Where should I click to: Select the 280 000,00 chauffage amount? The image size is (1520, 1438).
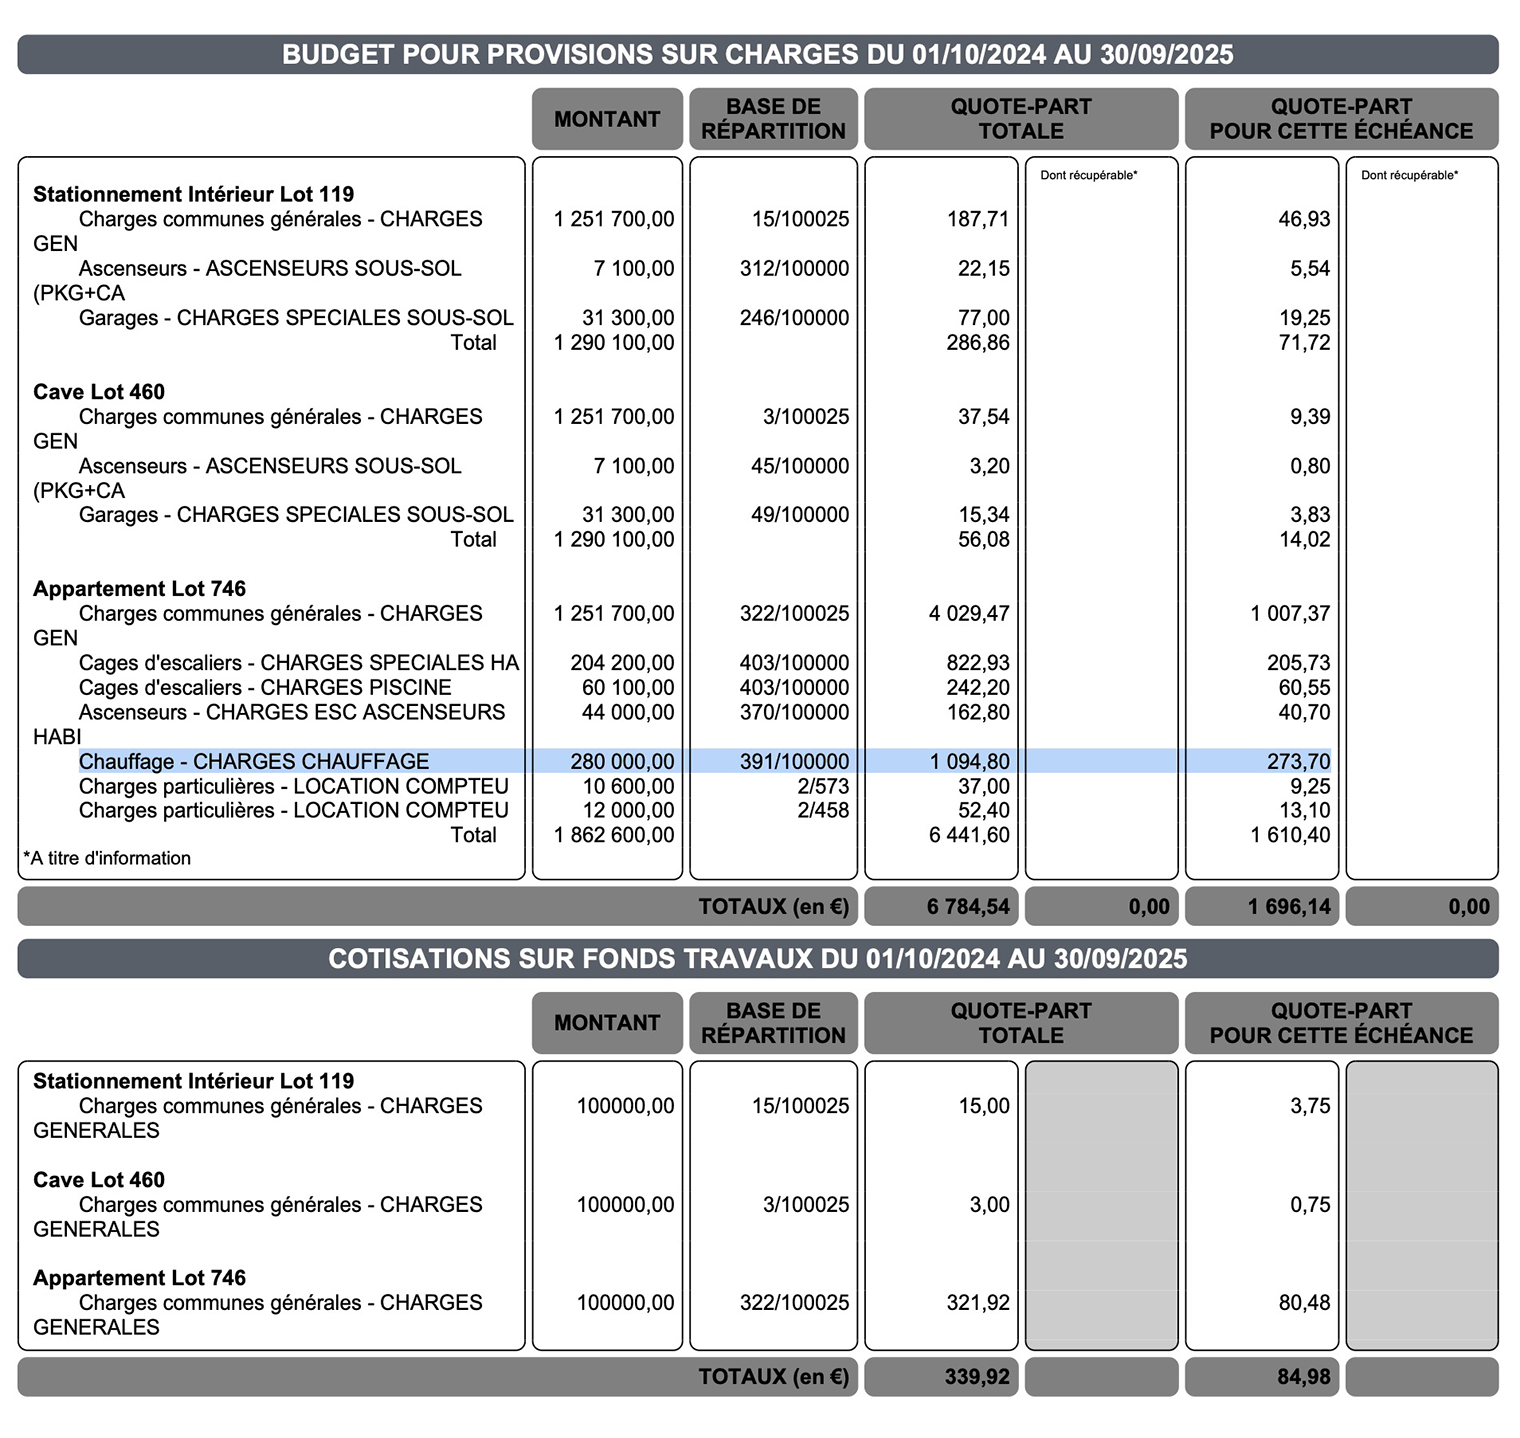(622, 762)
